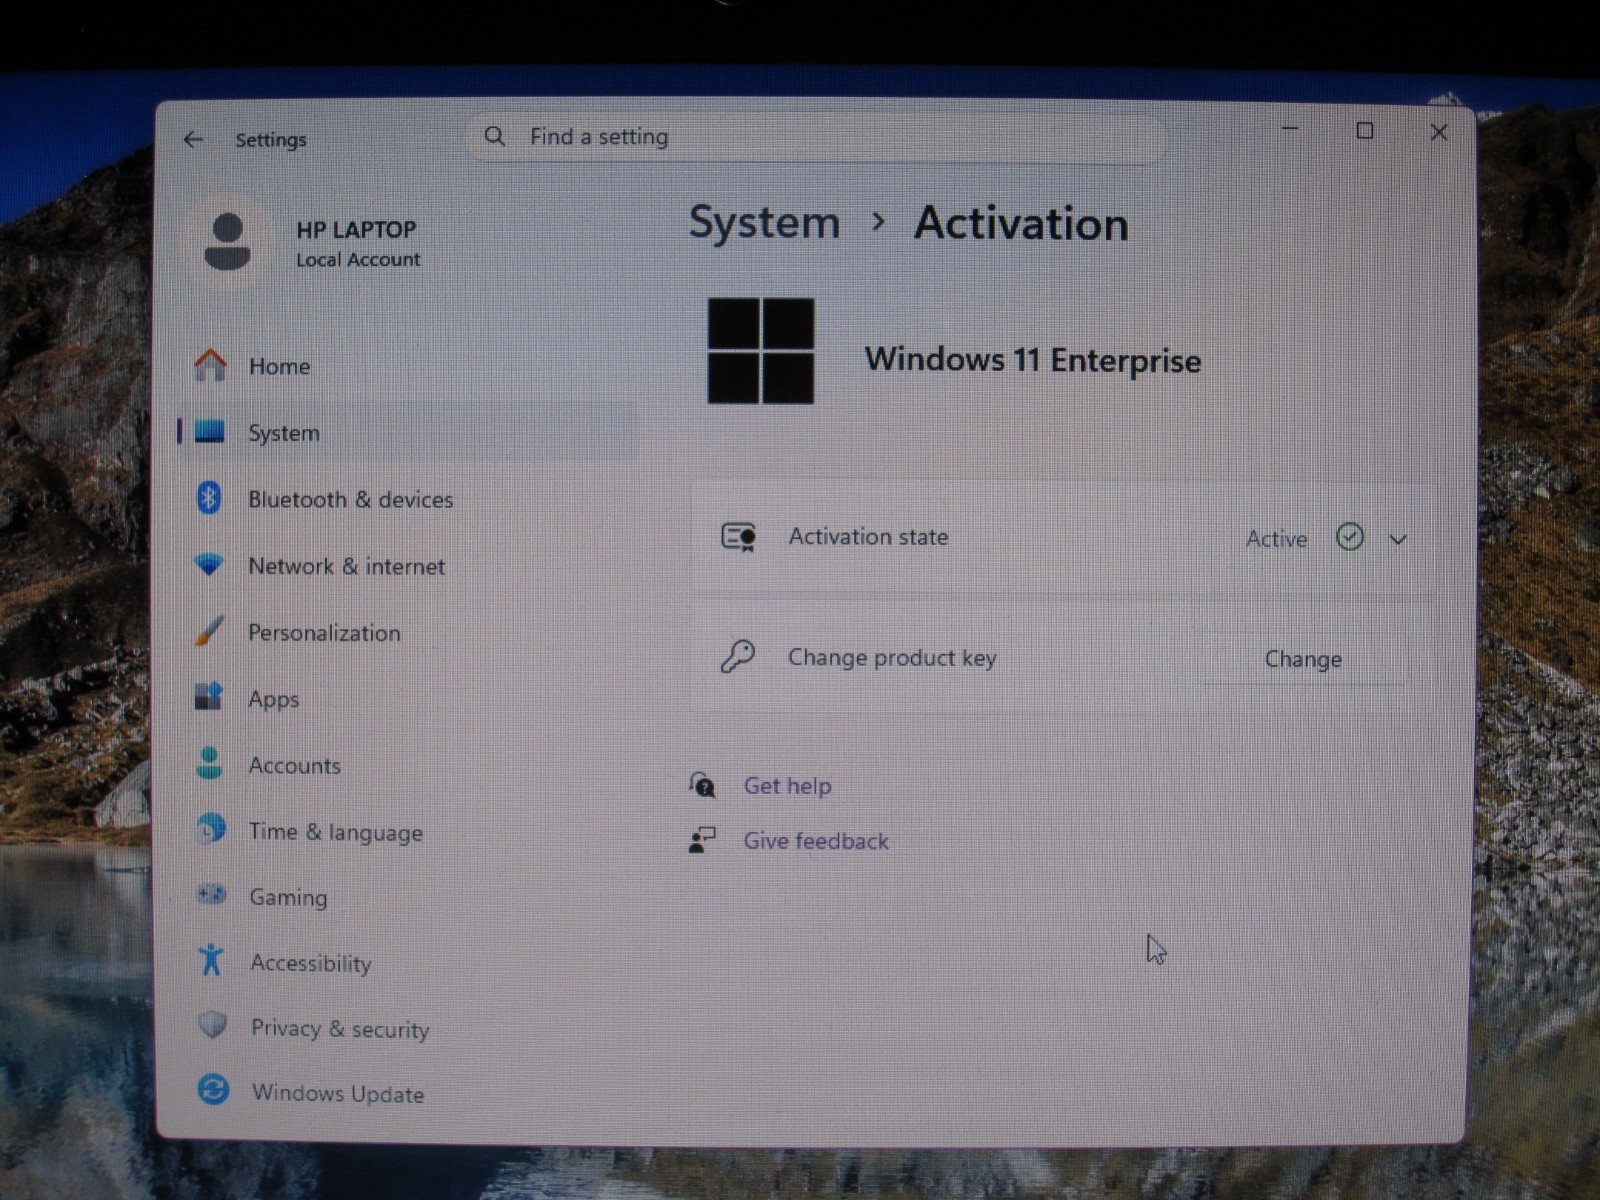Click the Windows Update refresh icon
The height and width of the screenshot is (1200, 1600).
point(213,1089)
